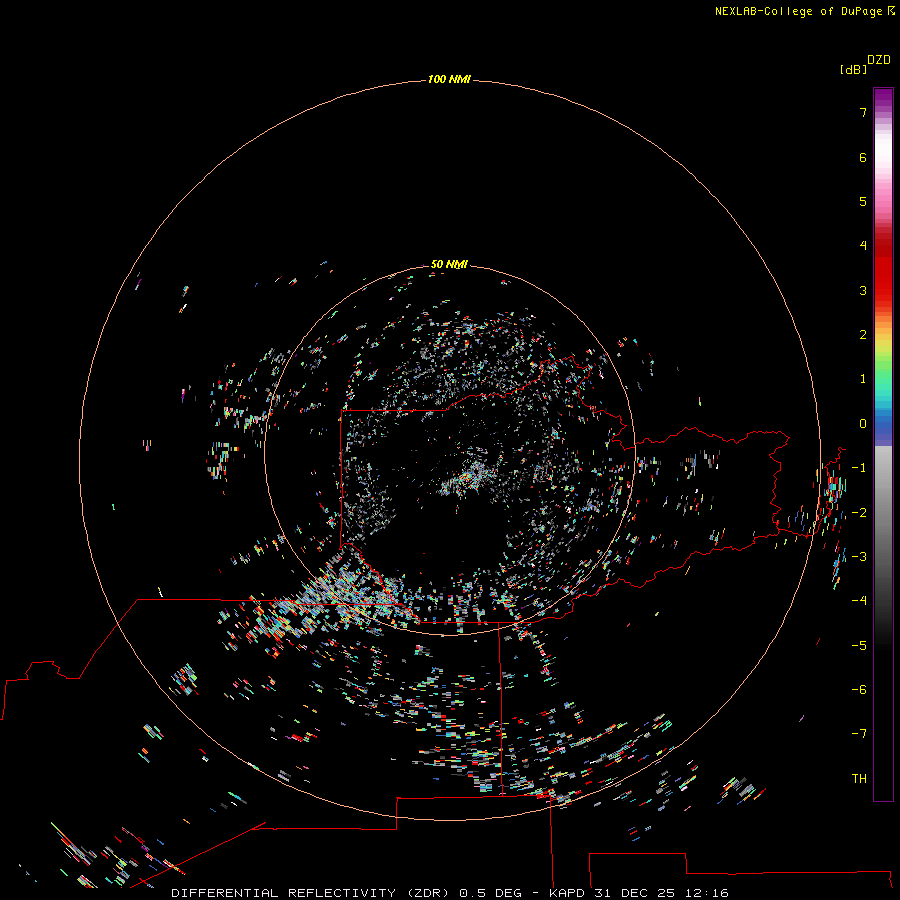Click the 4 dB scale label

[x=863, y=246]
